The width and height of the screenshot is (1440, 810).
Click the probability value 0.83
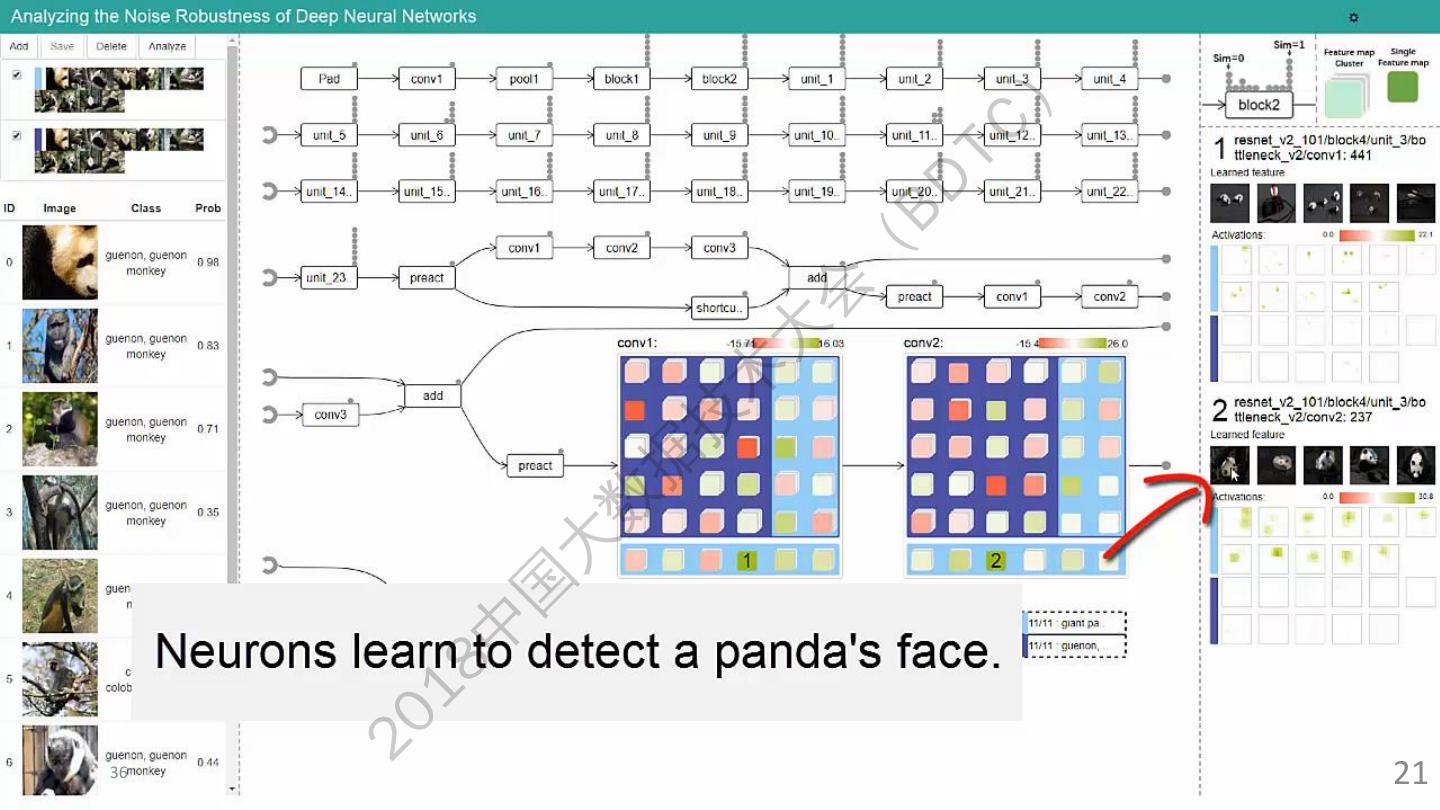pos(208,346)
